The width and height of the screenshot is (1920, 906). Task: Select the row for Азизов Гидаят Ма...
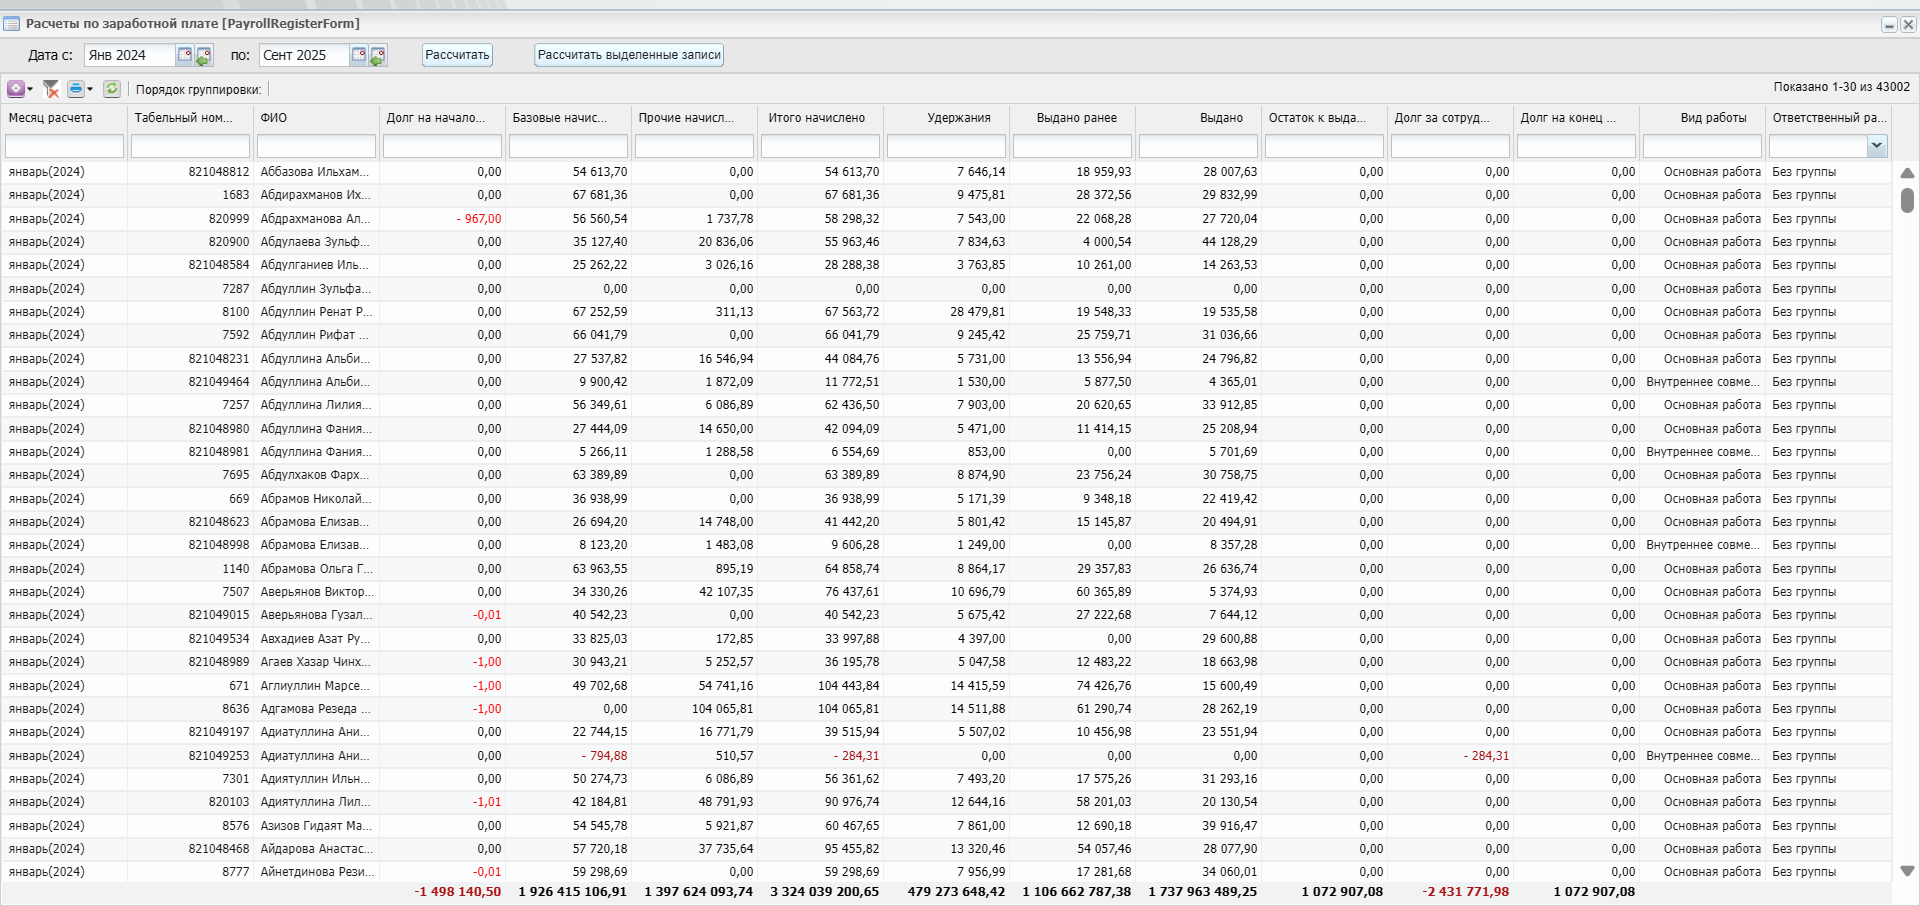point(946,826)
